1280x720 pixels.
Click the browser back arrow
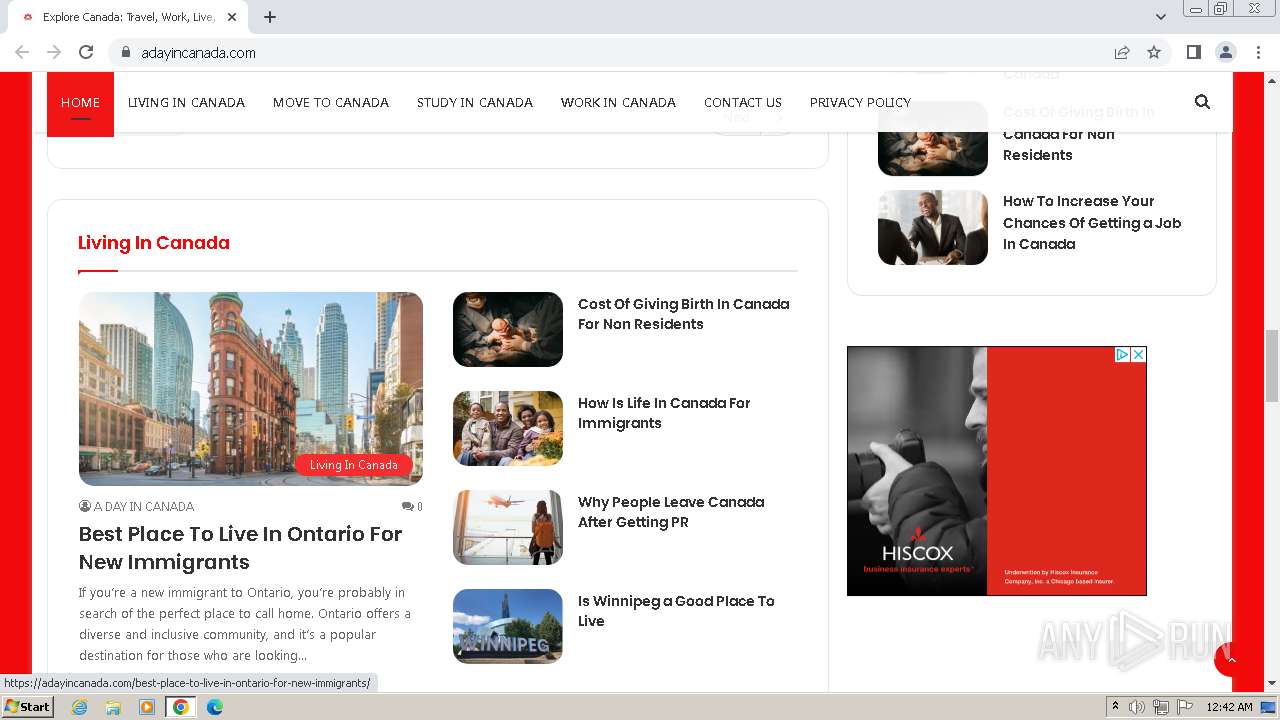click(22, 52)
